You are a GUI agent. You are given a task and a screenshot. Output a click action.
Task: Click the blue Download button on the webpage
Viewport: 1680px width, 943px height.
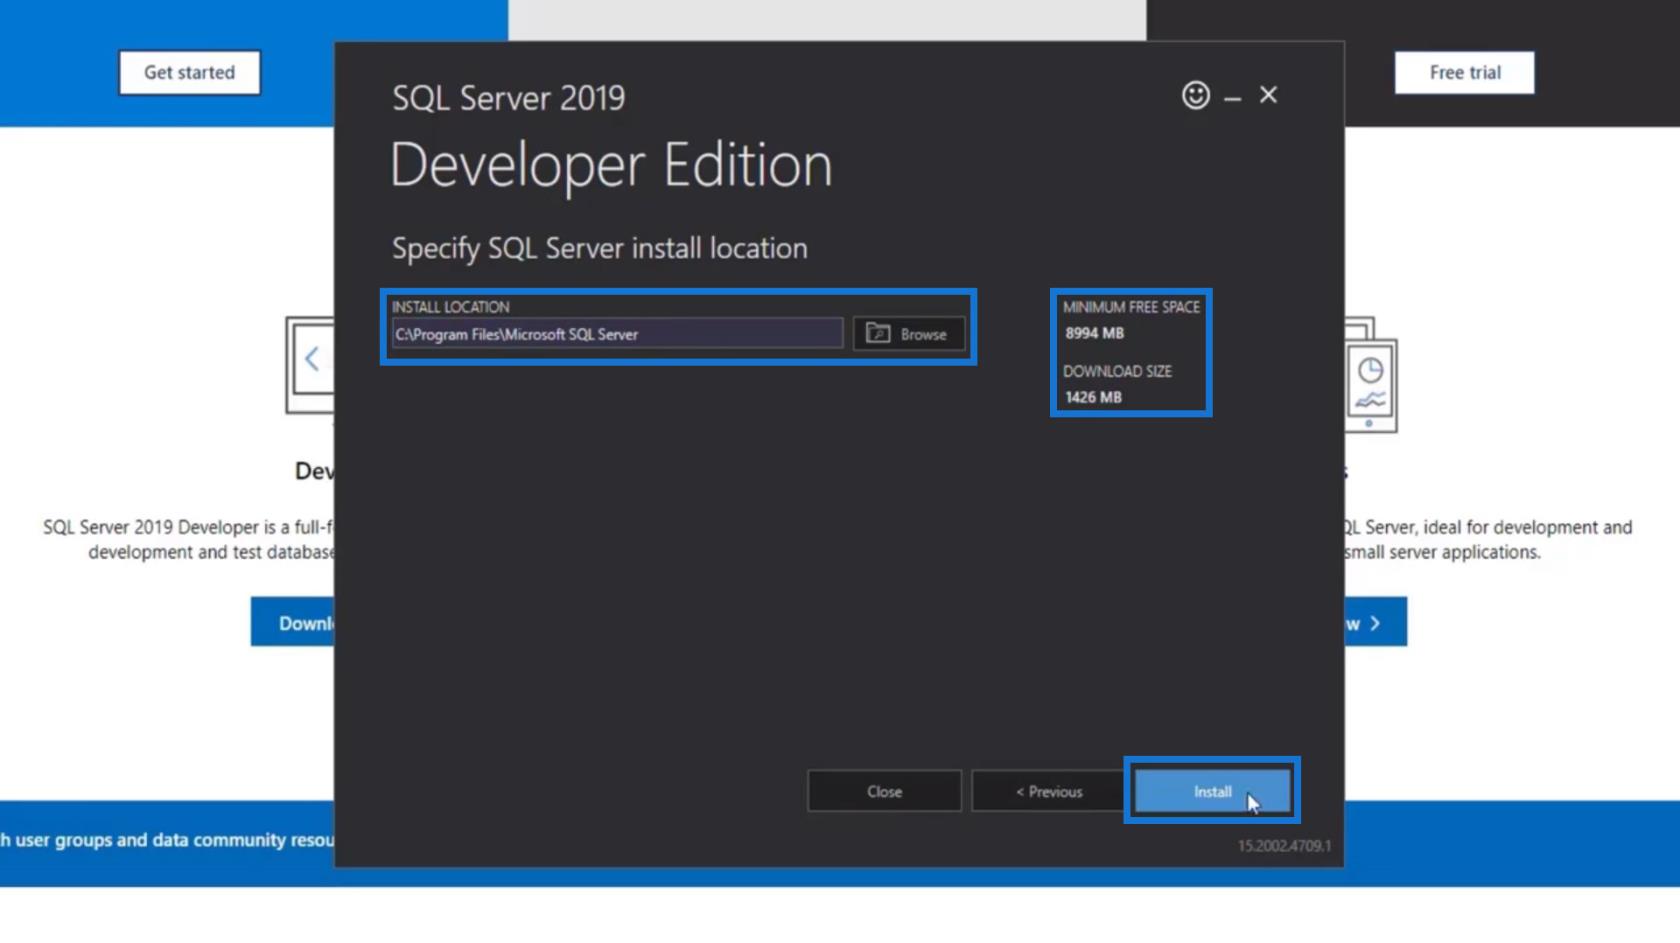point(293,623)
